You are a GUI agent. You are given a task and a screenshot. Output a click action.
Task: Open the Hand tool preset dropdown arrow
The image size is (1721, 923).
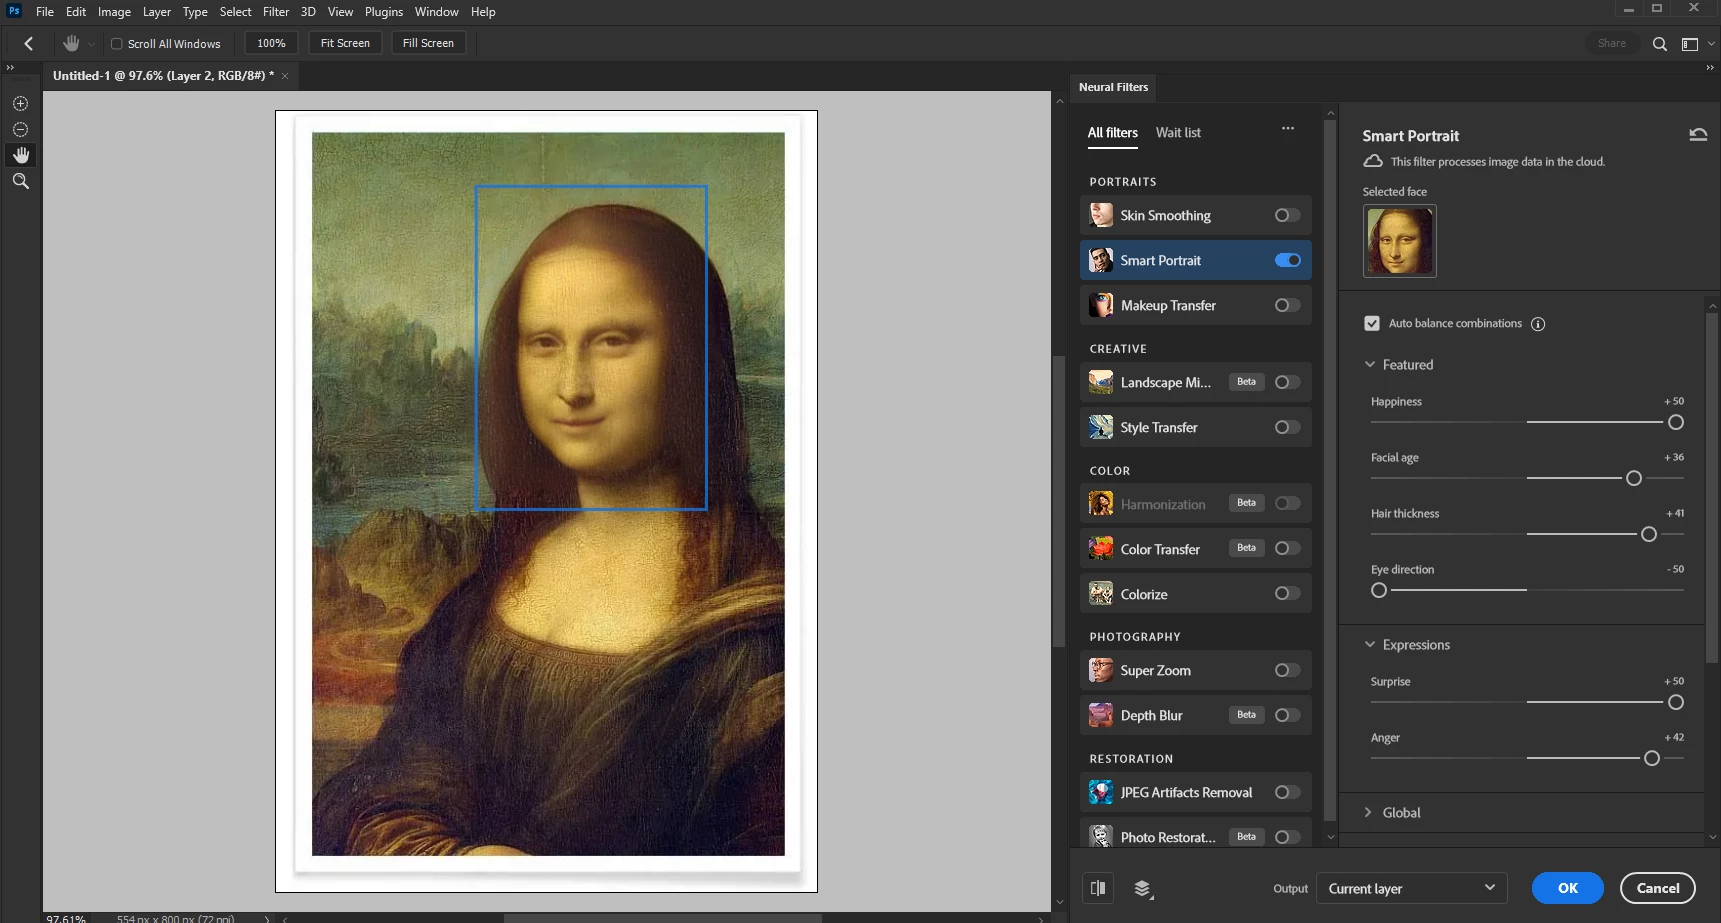(91, 44)
